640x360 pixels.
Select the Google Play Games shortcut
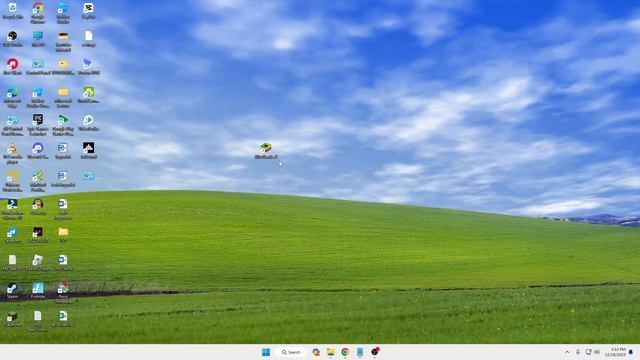pos(63,124)
